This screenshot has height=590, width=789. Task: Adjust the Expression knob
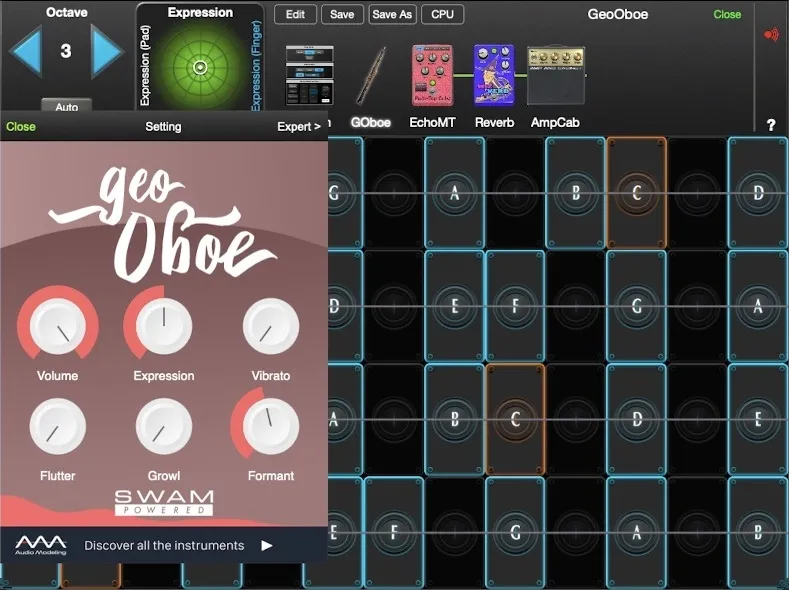pyautogui.click(x=164, y=326)
